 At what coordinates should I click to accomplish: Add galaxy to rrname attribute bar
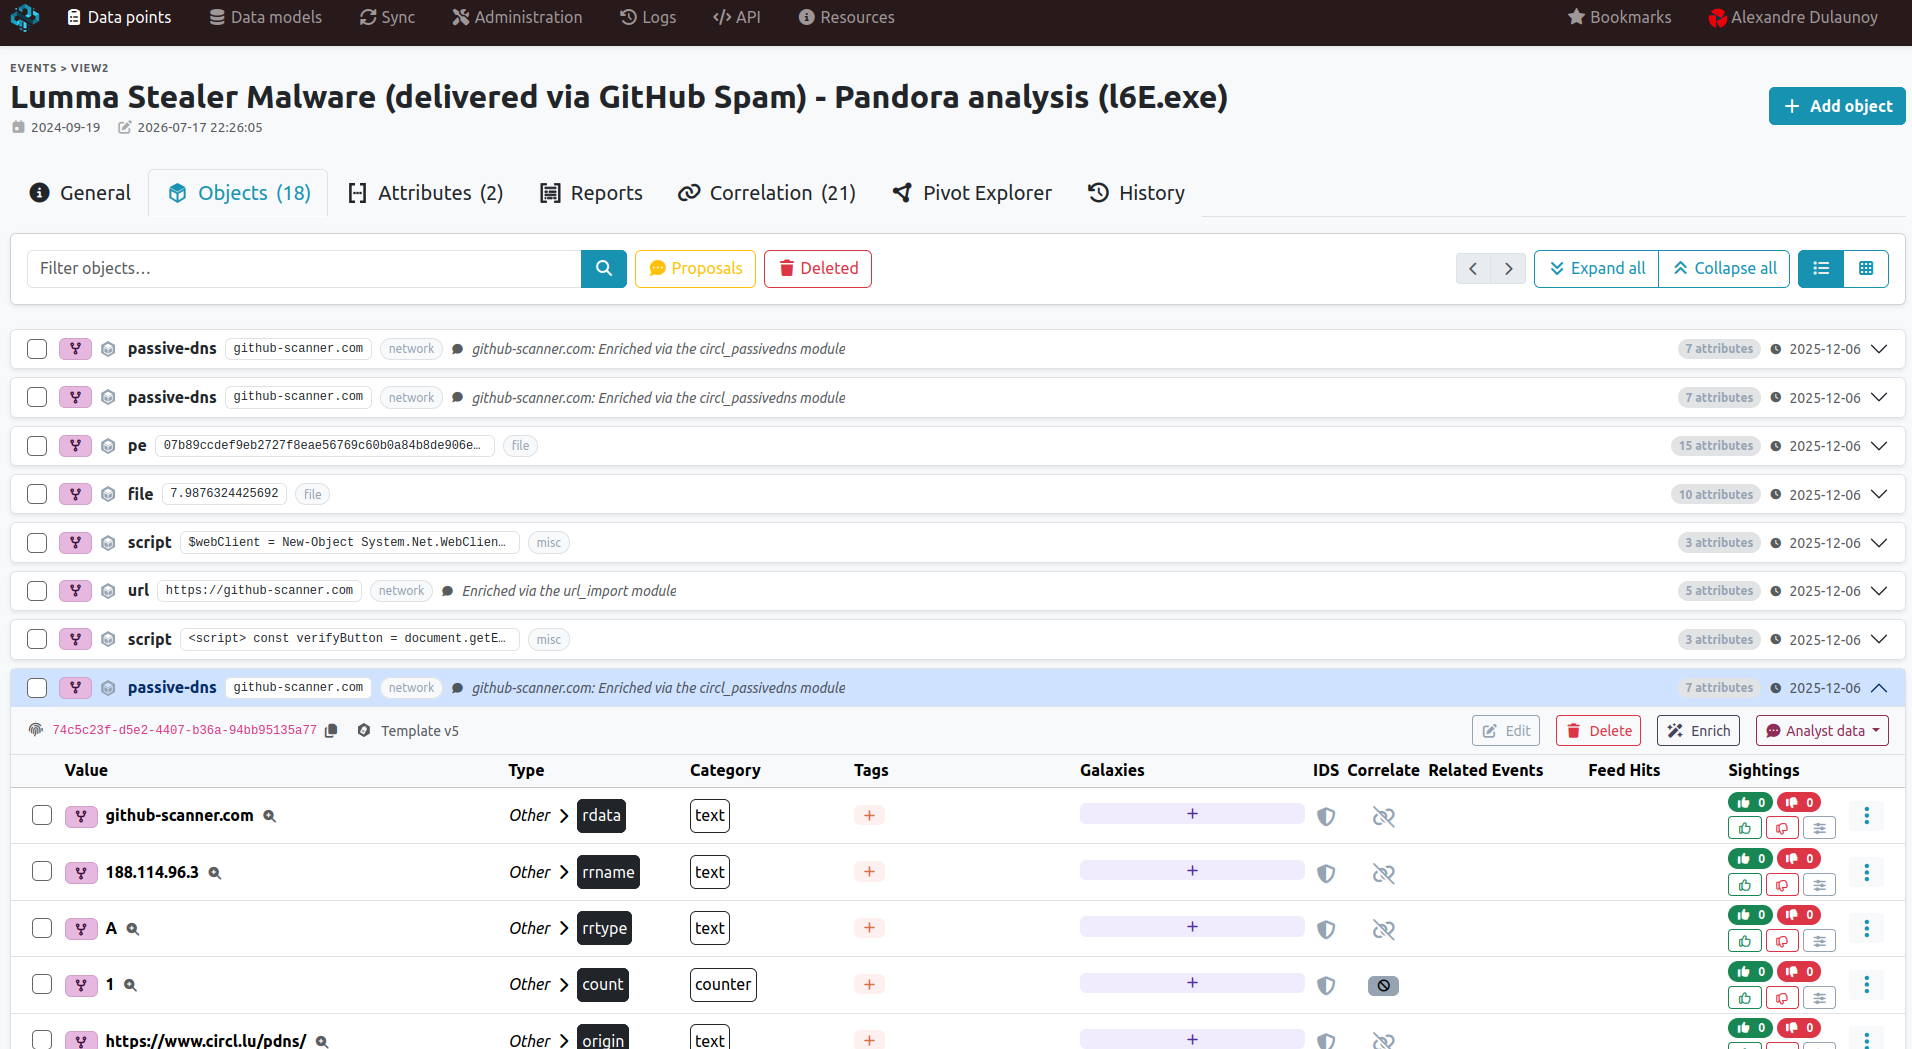(1192, 871)
